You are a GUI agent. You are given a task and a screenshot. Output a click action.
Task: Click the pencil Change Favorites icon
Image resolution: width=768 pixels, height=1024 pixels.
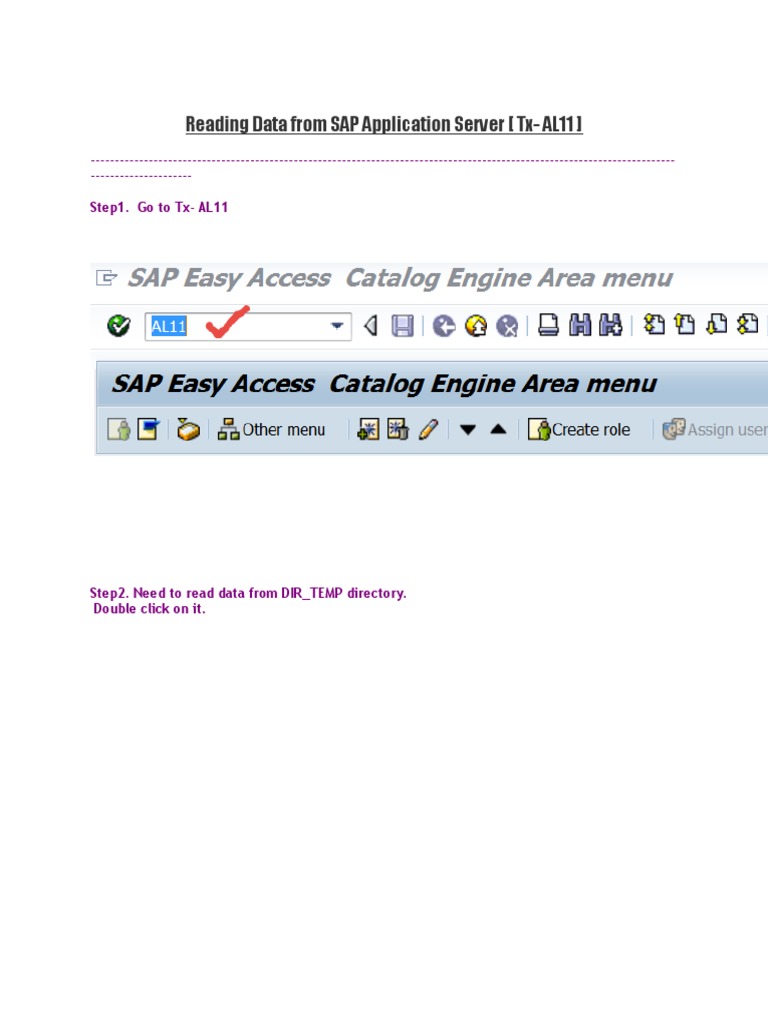click(x=429, y=430)
